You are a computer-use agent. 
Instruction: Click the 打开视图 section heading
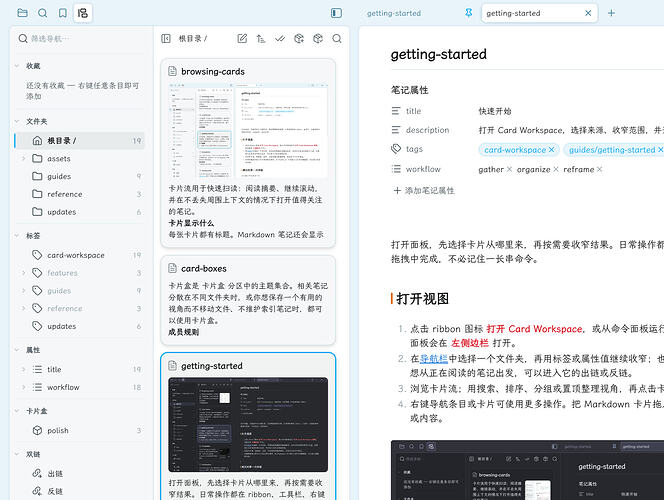[423, 298]
